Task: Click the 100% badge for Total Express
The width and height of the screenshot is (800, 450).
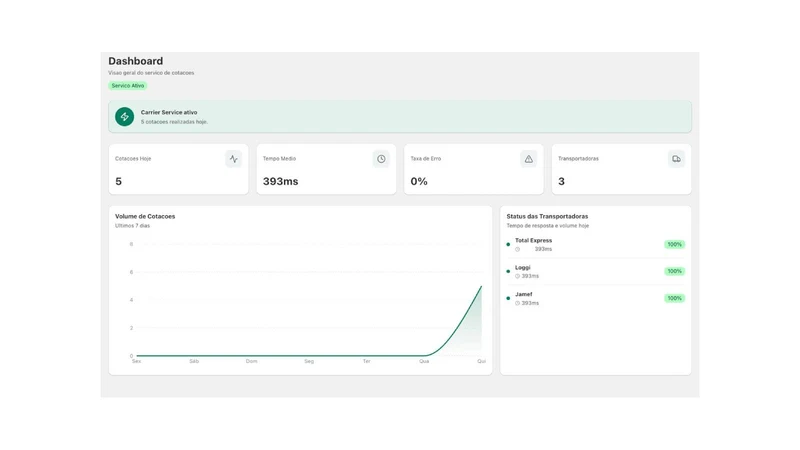Action: (x=674, y=244)
